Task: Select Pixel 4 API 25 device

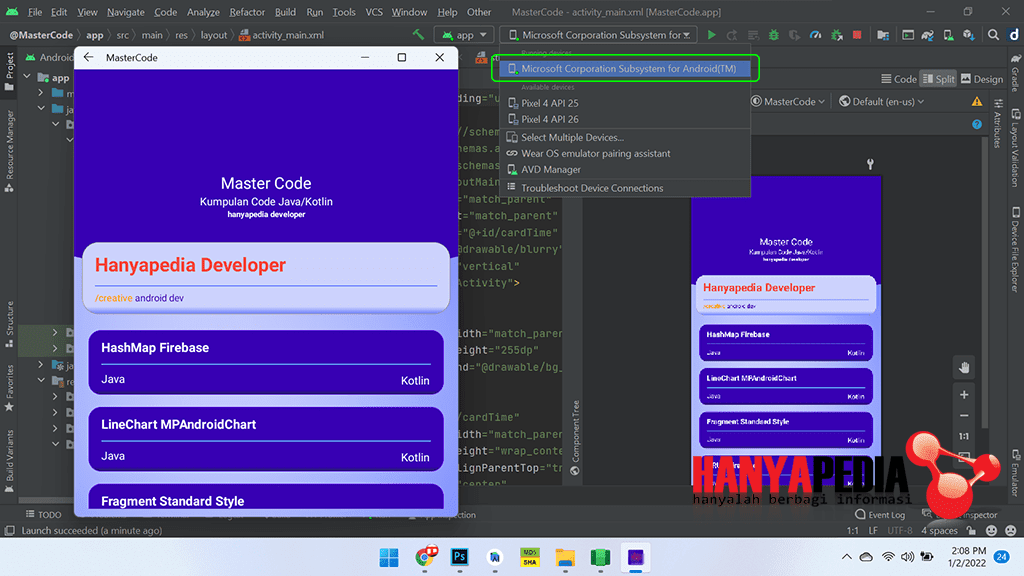Action: pyautogui.click(x=625, y=103)
